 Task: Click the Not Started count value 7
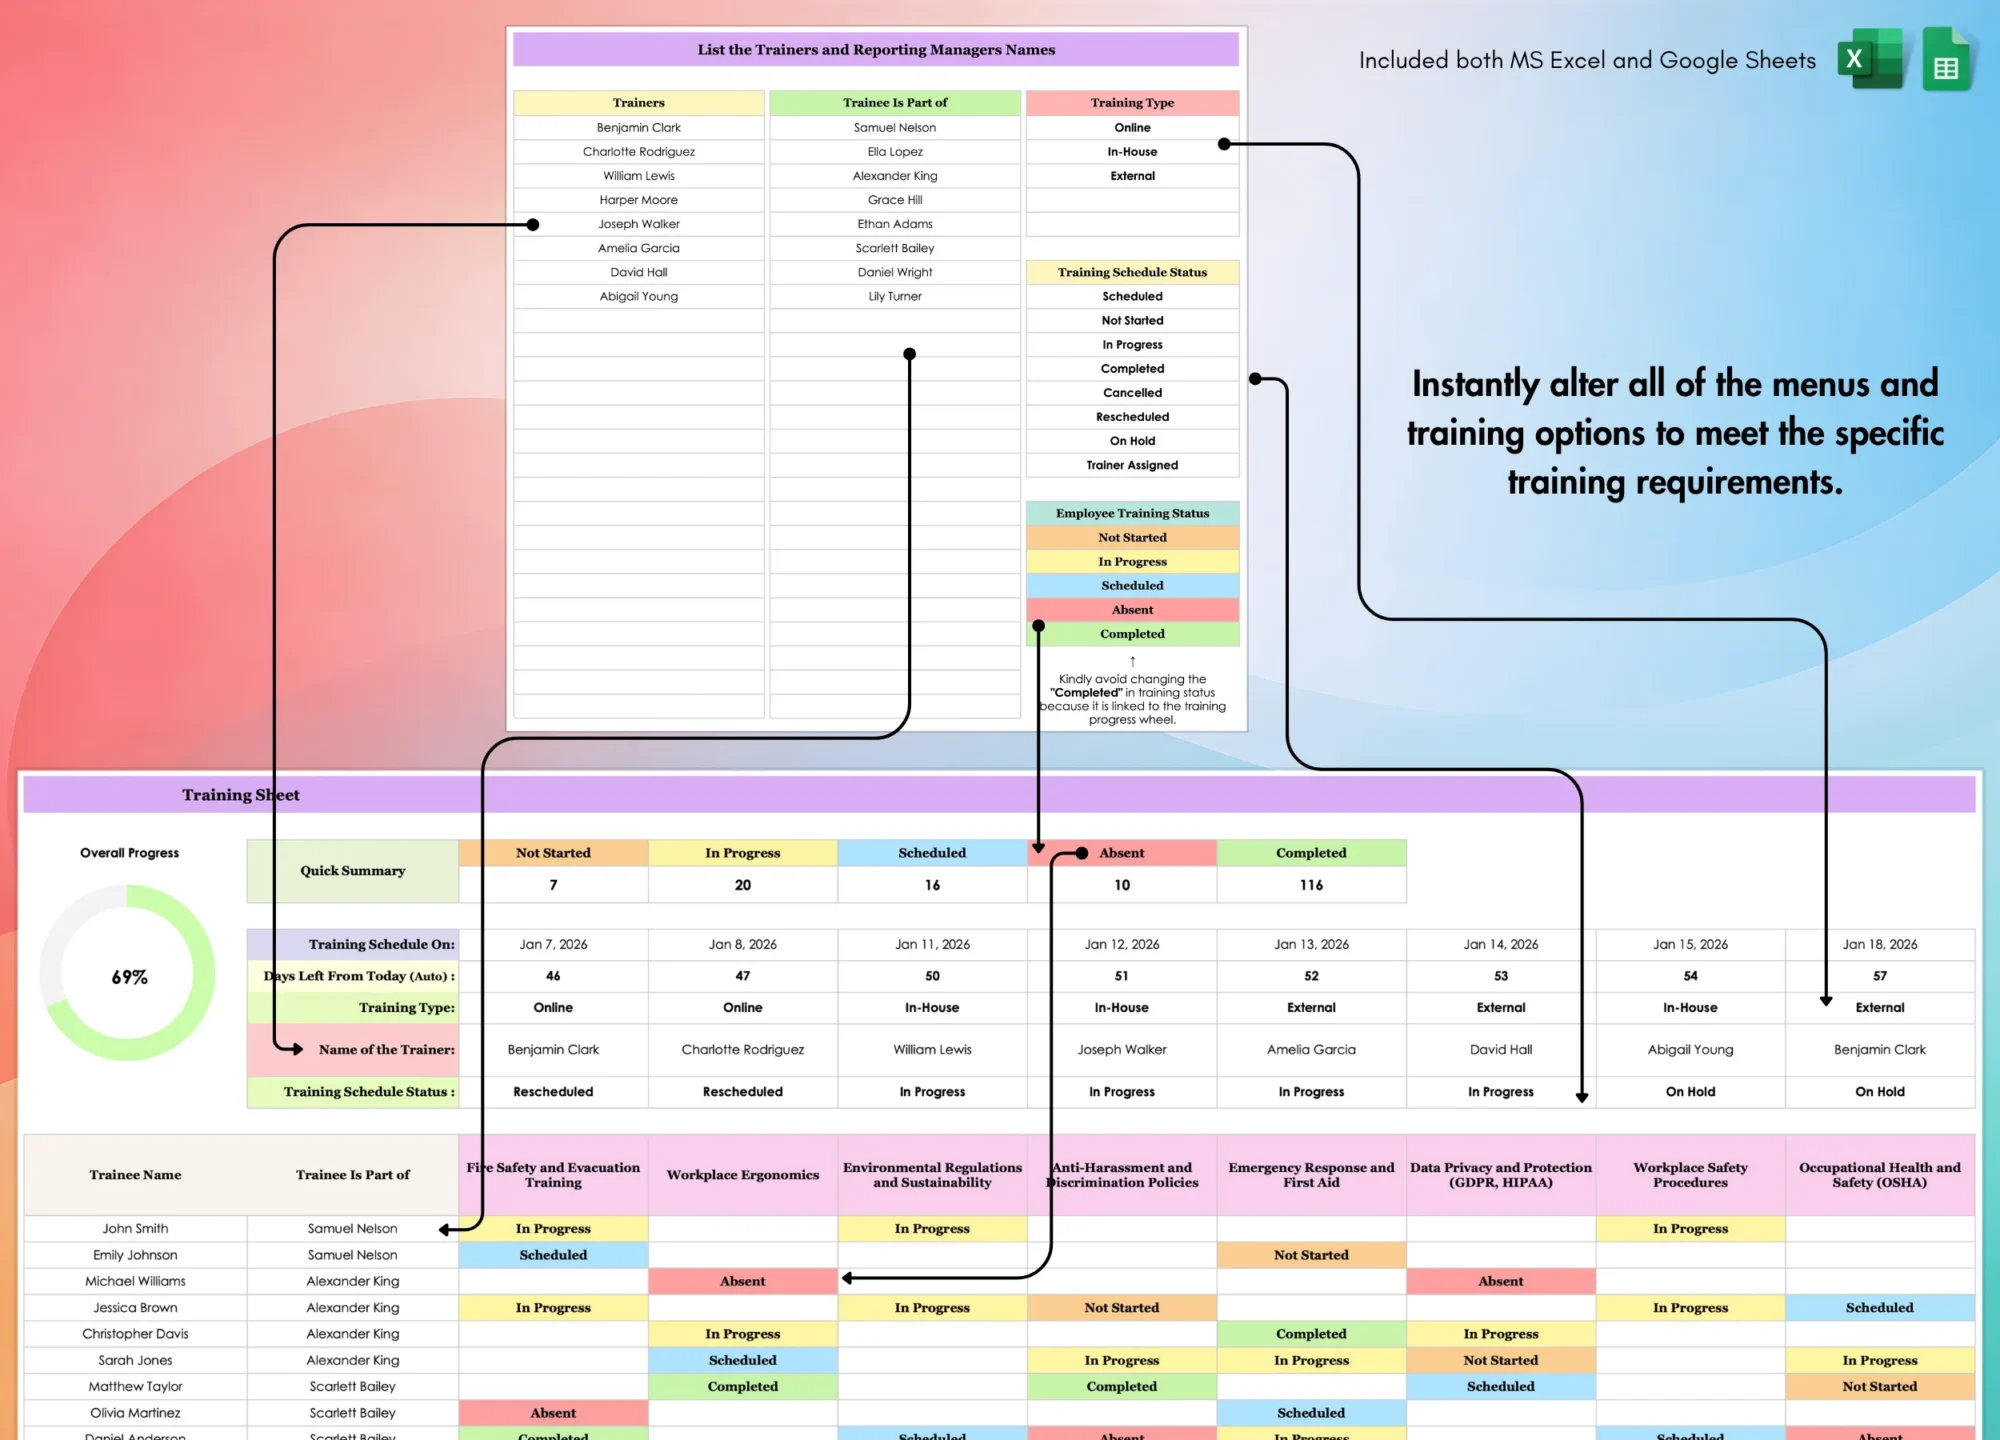coord(553,885)
